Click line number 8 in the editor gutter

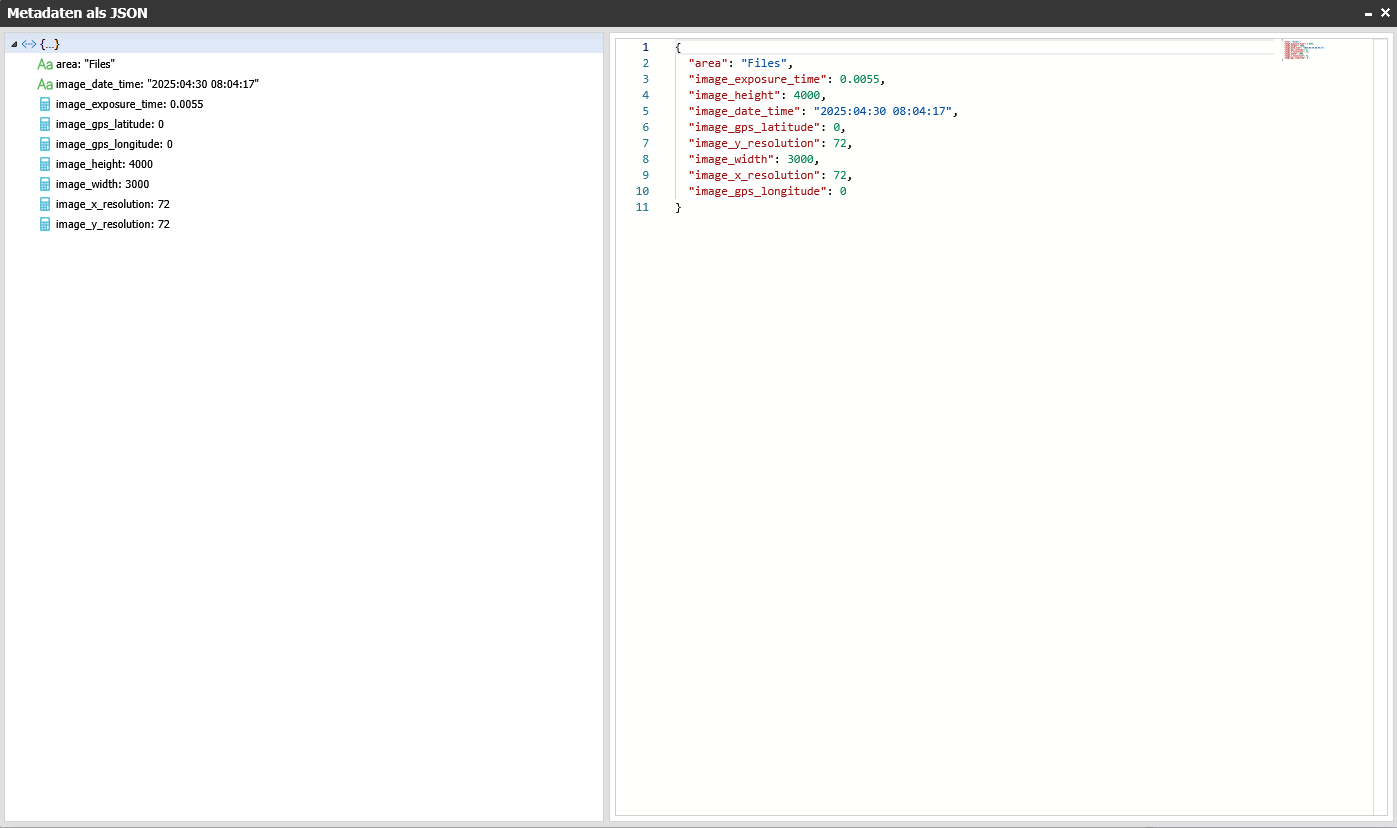645,159
